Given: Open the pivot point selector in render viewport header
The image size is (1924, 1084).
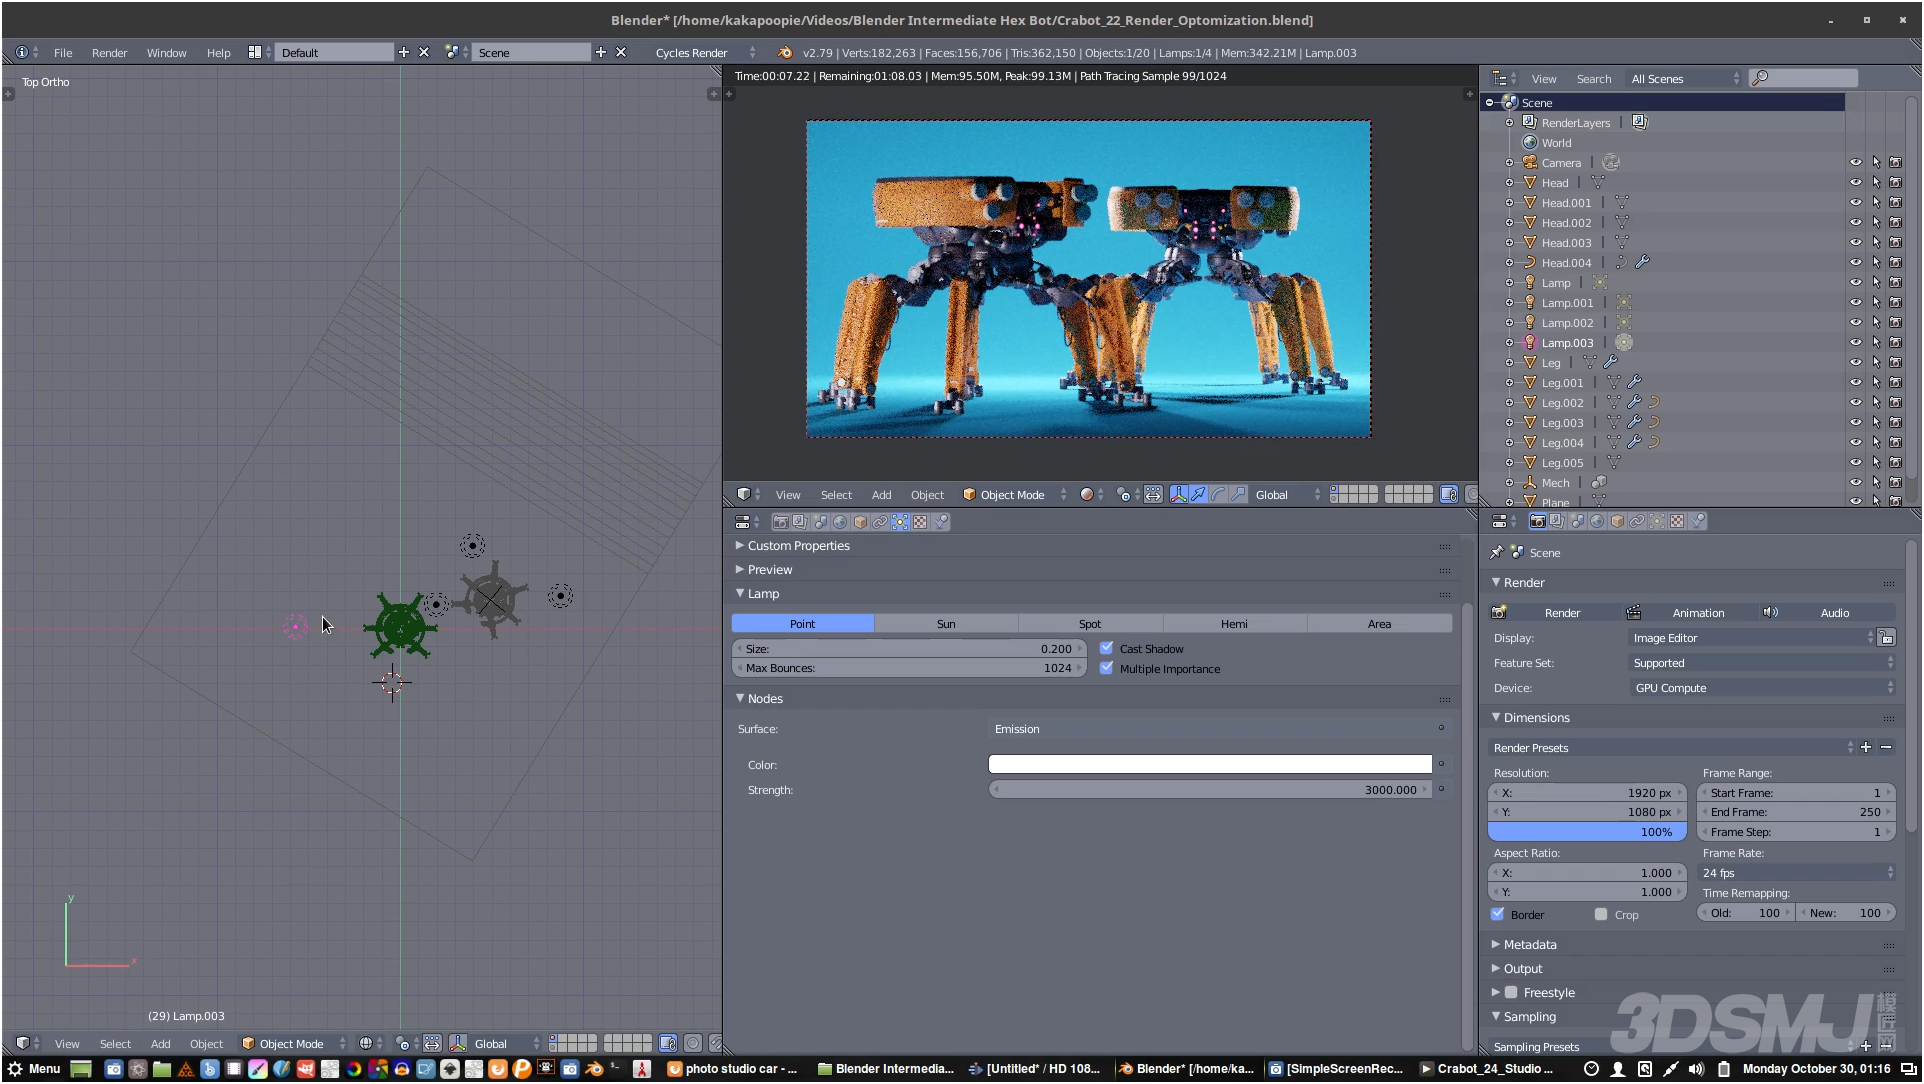Looking at the screenshot, I should pyautogui.click(x=1128, y=495).
